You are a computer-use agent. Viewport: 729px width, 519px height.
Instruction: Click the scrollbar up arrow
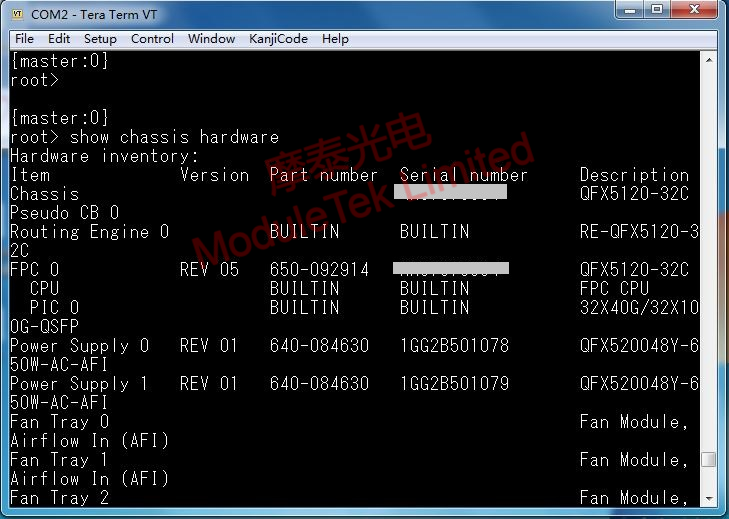click(708, 59)
